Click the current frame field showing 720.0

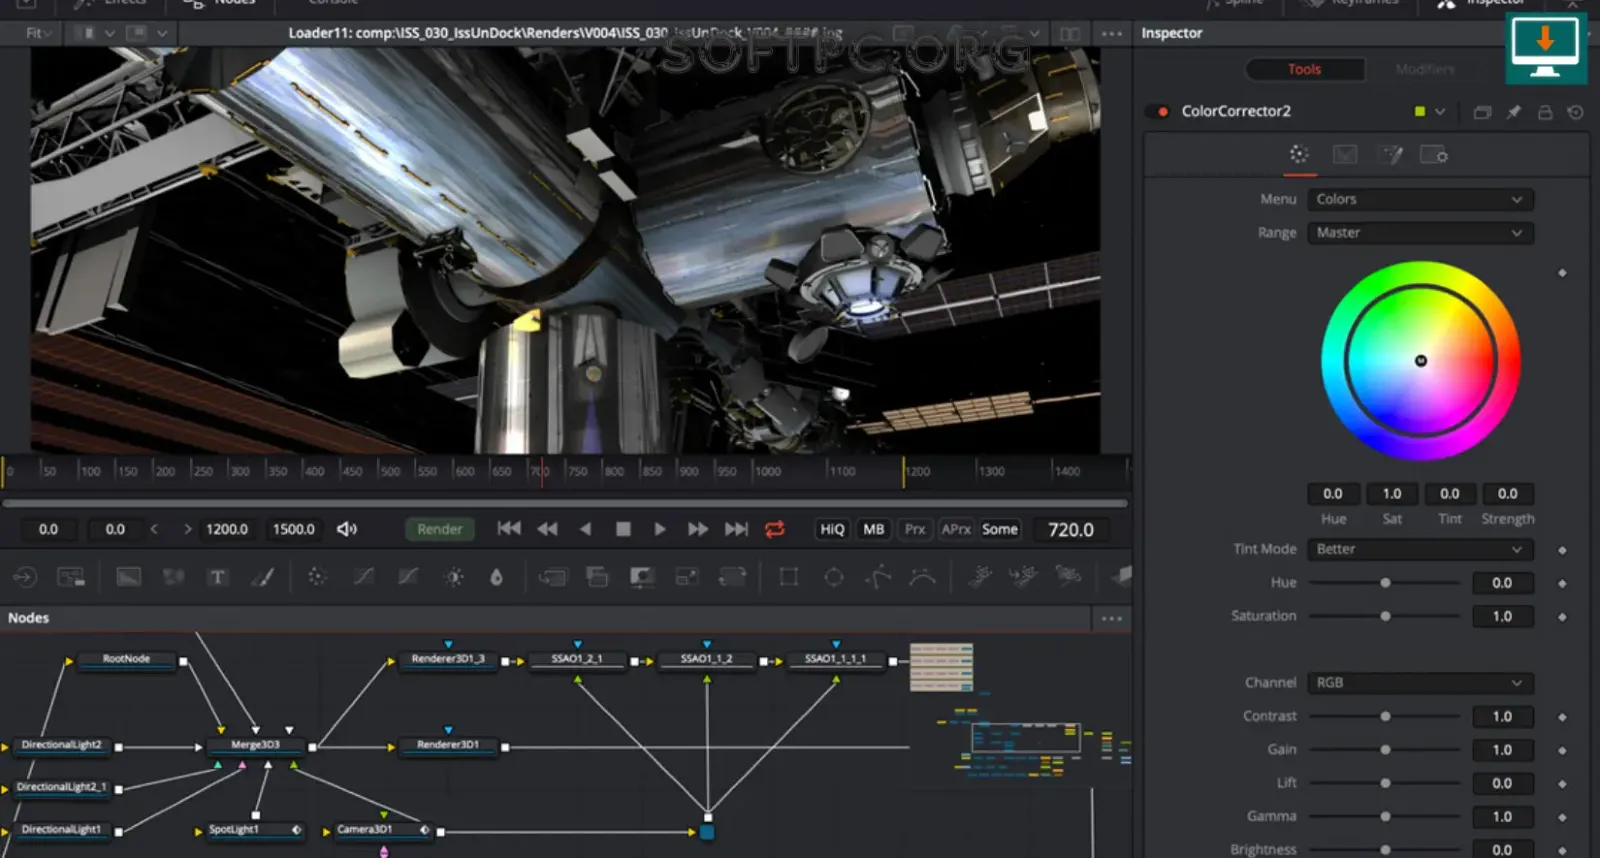click(x=1071, y=530)
